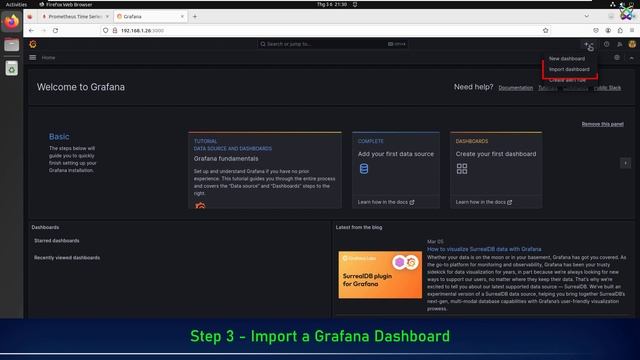Screen dimensions: 640x360
Task: Go back with the browser back arrow
Action: click(31, 31)
